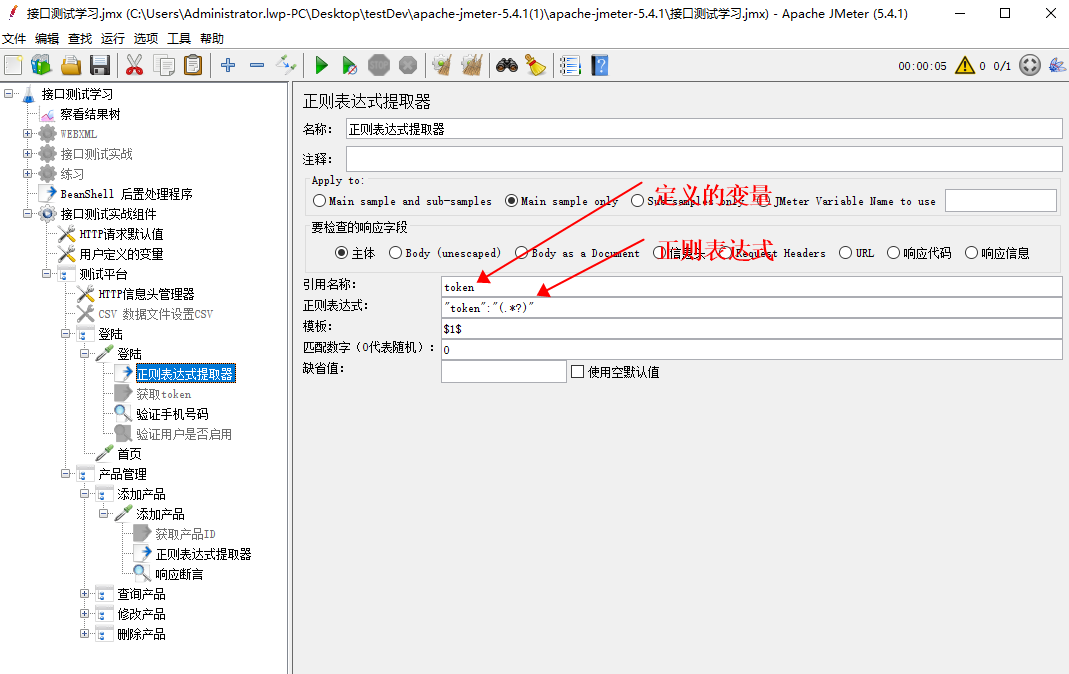Screen dimensions: 1069x674
Task: Collapse the 接口测试学习 root node
Action: 9,93
